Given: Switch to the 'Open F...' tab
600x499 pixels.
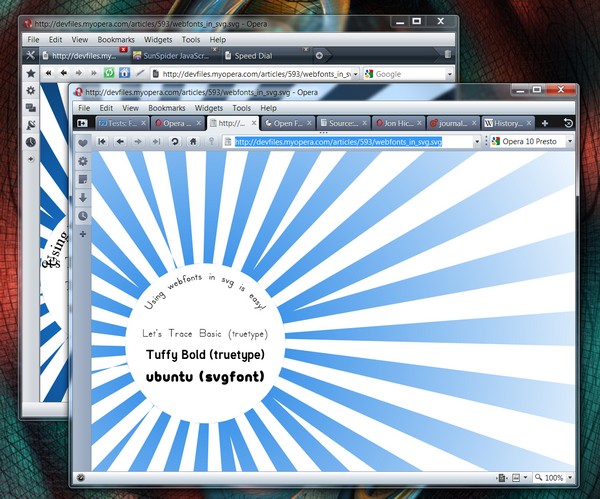Looking at the screenshot, I should 288,123.
